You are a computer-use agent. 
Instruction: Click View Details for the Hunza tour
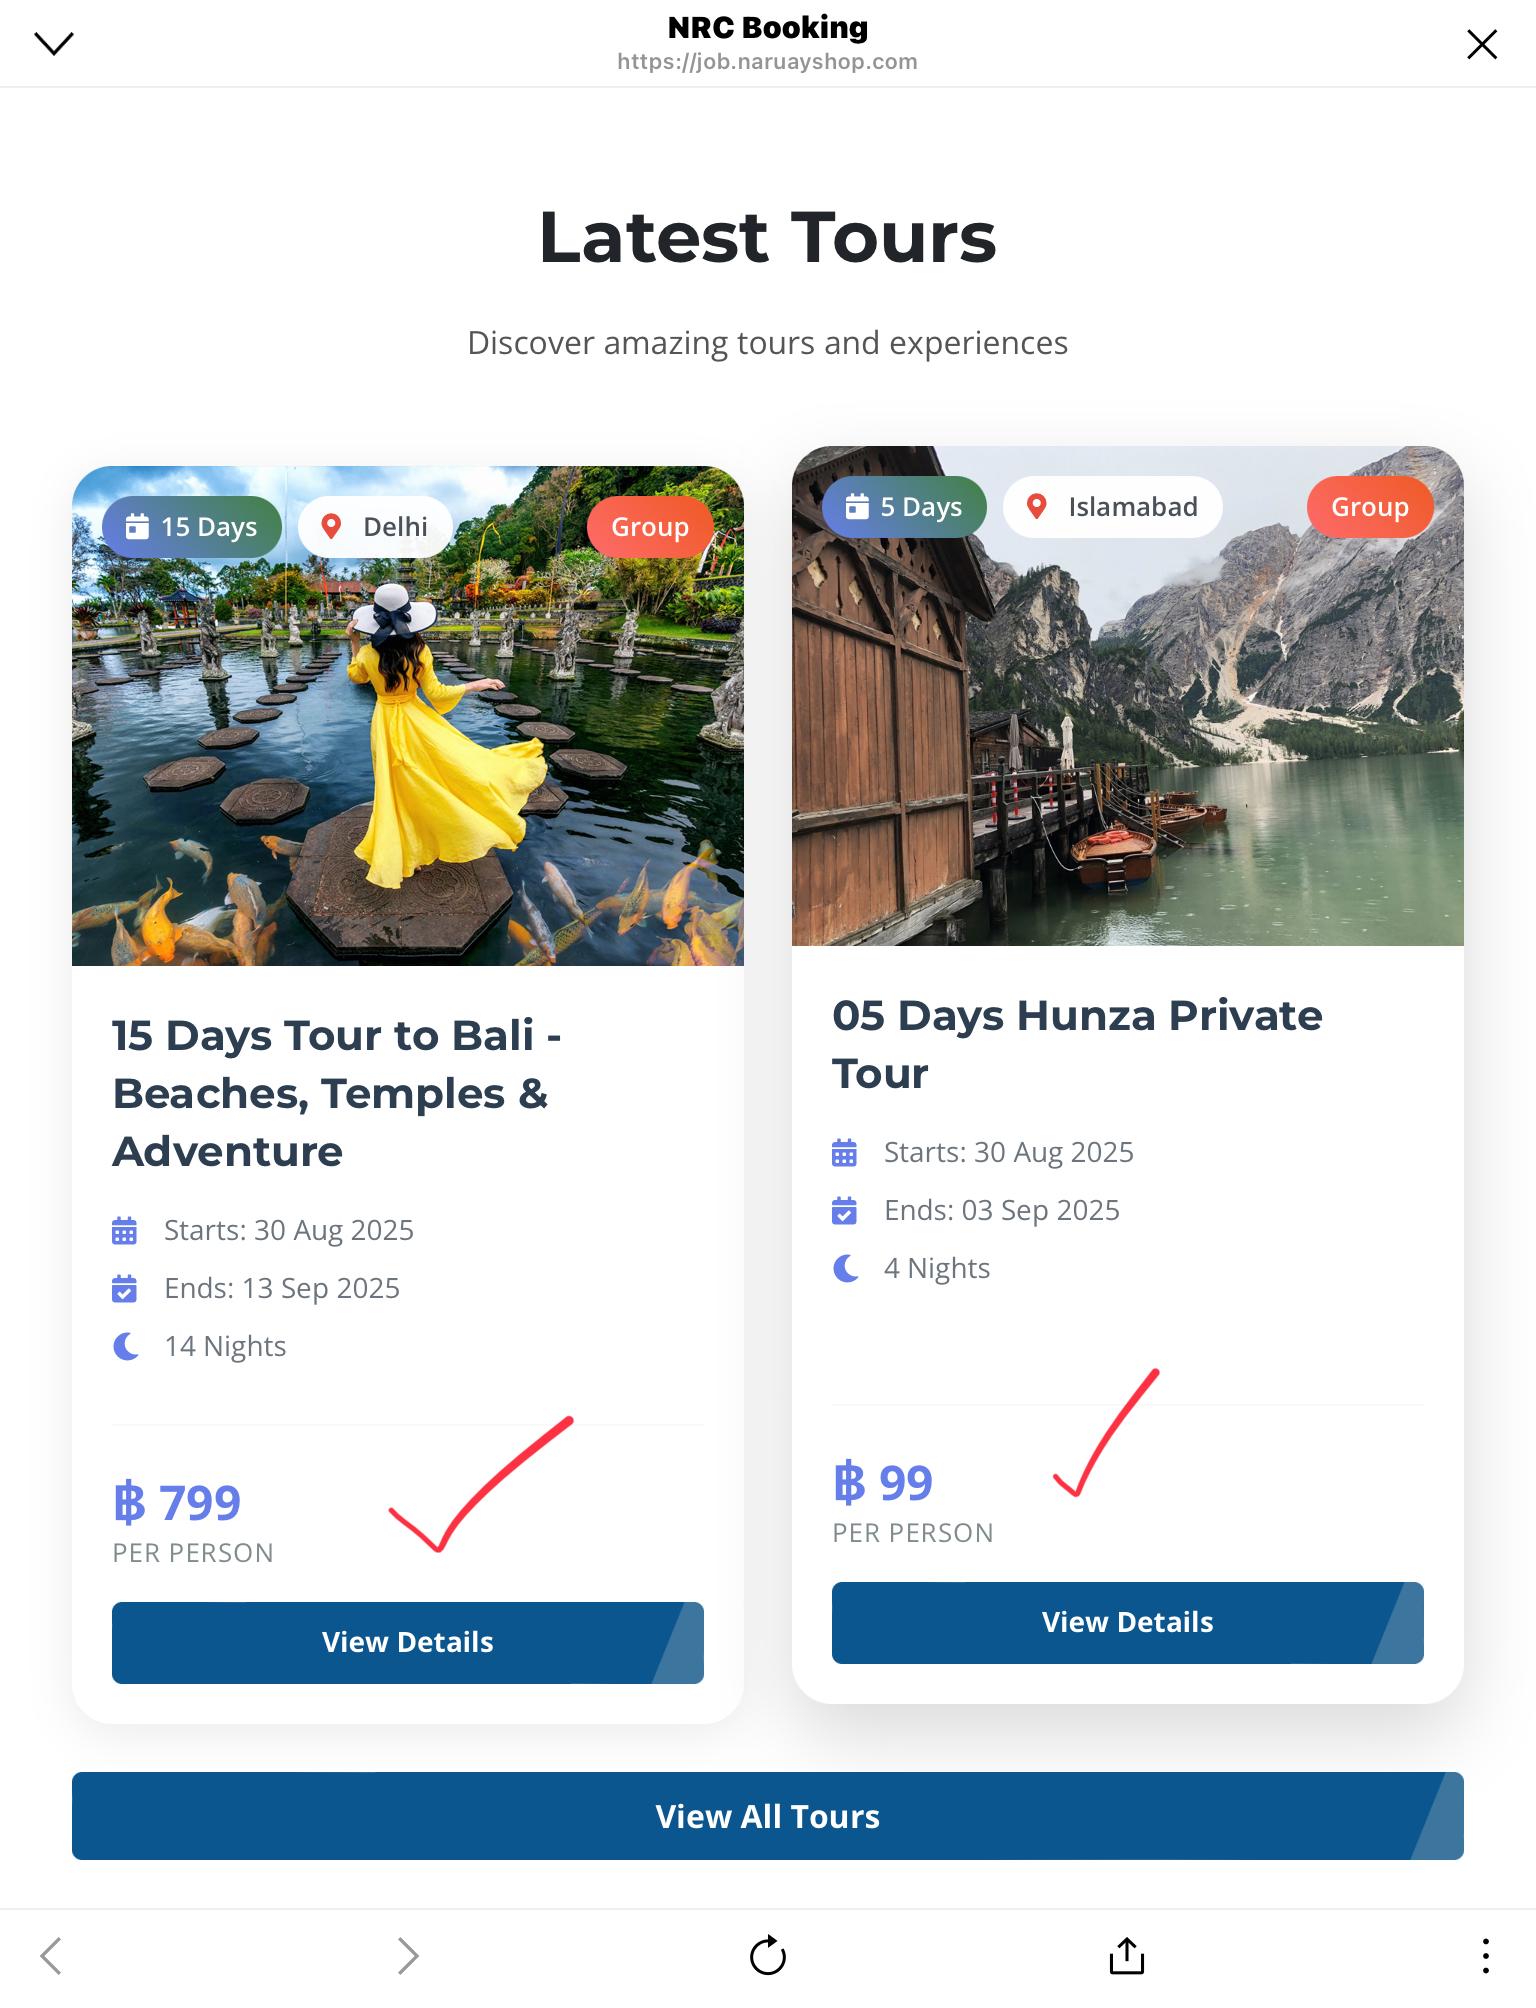1127,1622
